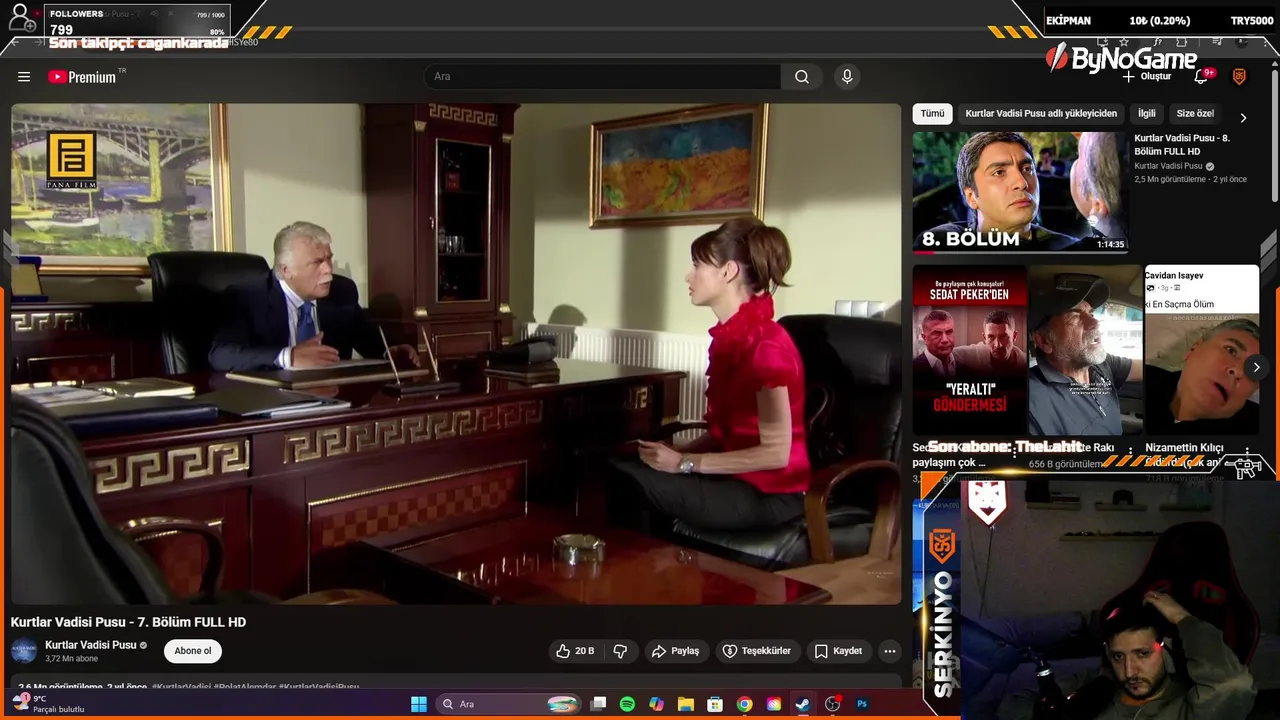Open Spotify from the taskbar
The height and width of the screenshot is (720, 1280).
tap(627, 704)
